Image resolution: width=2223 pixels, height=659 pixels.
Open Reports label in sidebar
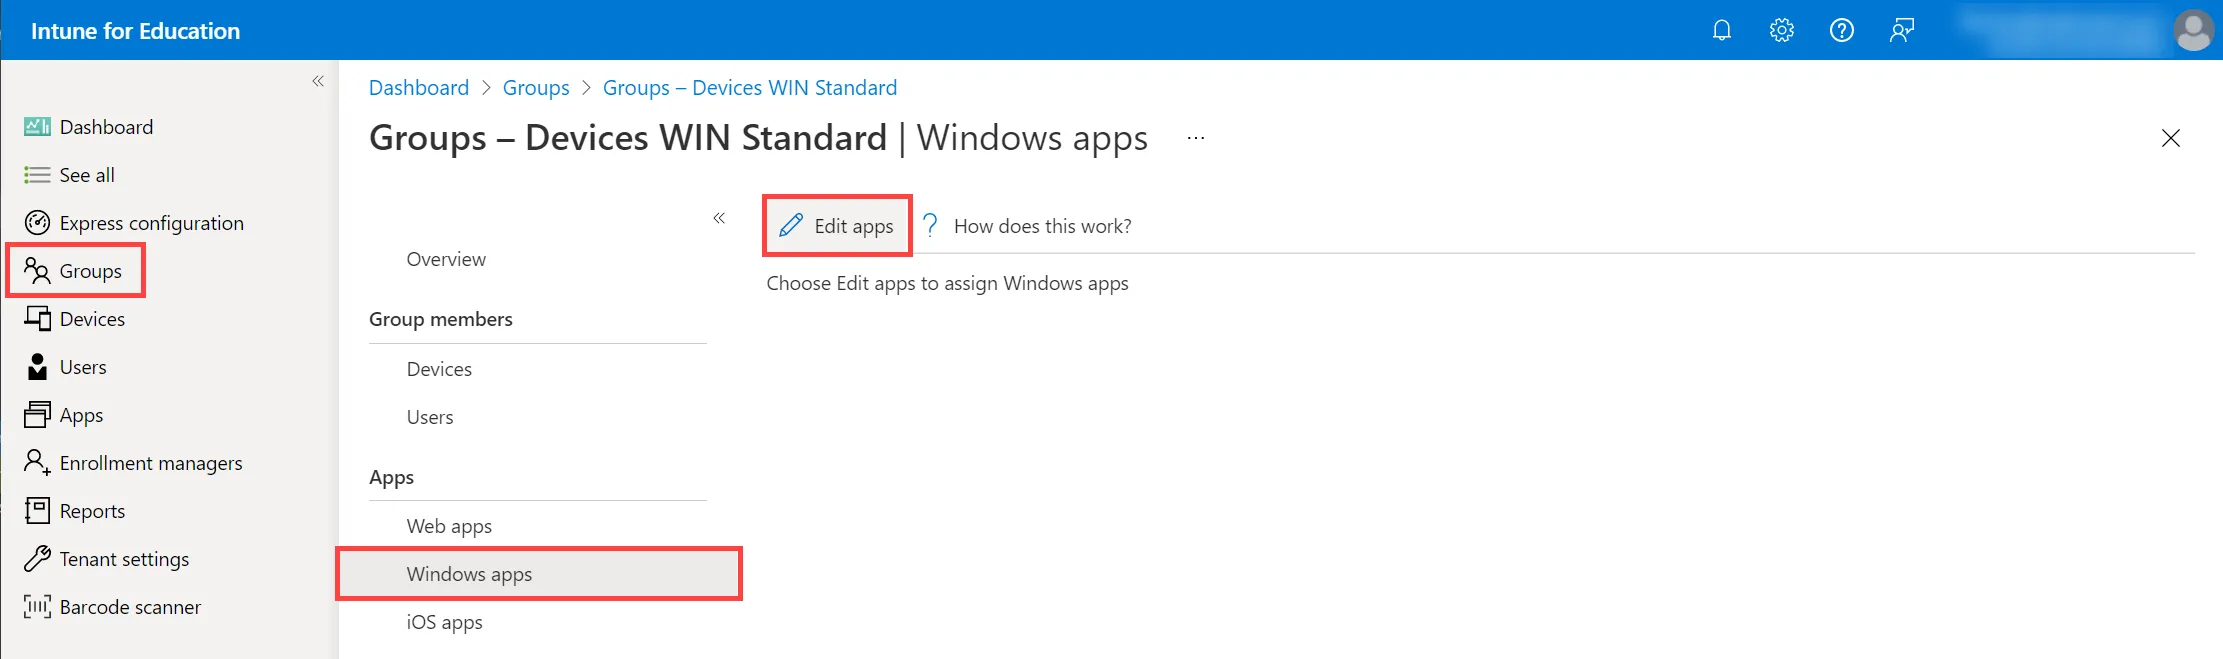(x=92, y=511)
